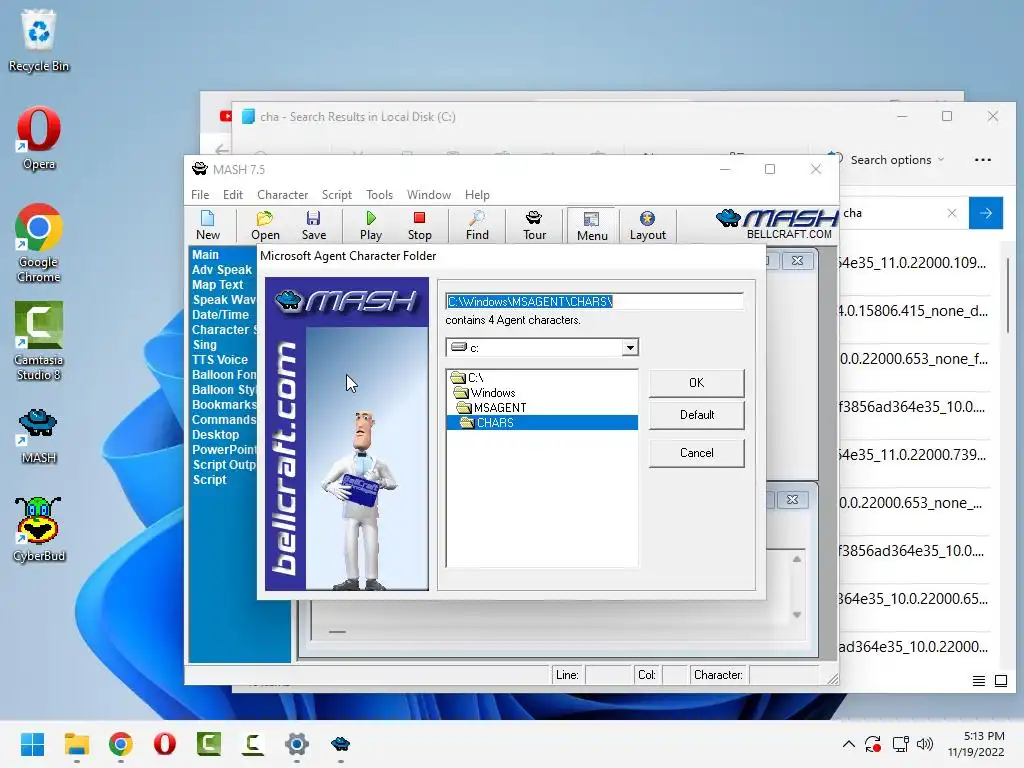Open the three-dots more menu in Explorer
Image resolution: width=1024 pixels, height=768 pixels.
tap(982, 160)
